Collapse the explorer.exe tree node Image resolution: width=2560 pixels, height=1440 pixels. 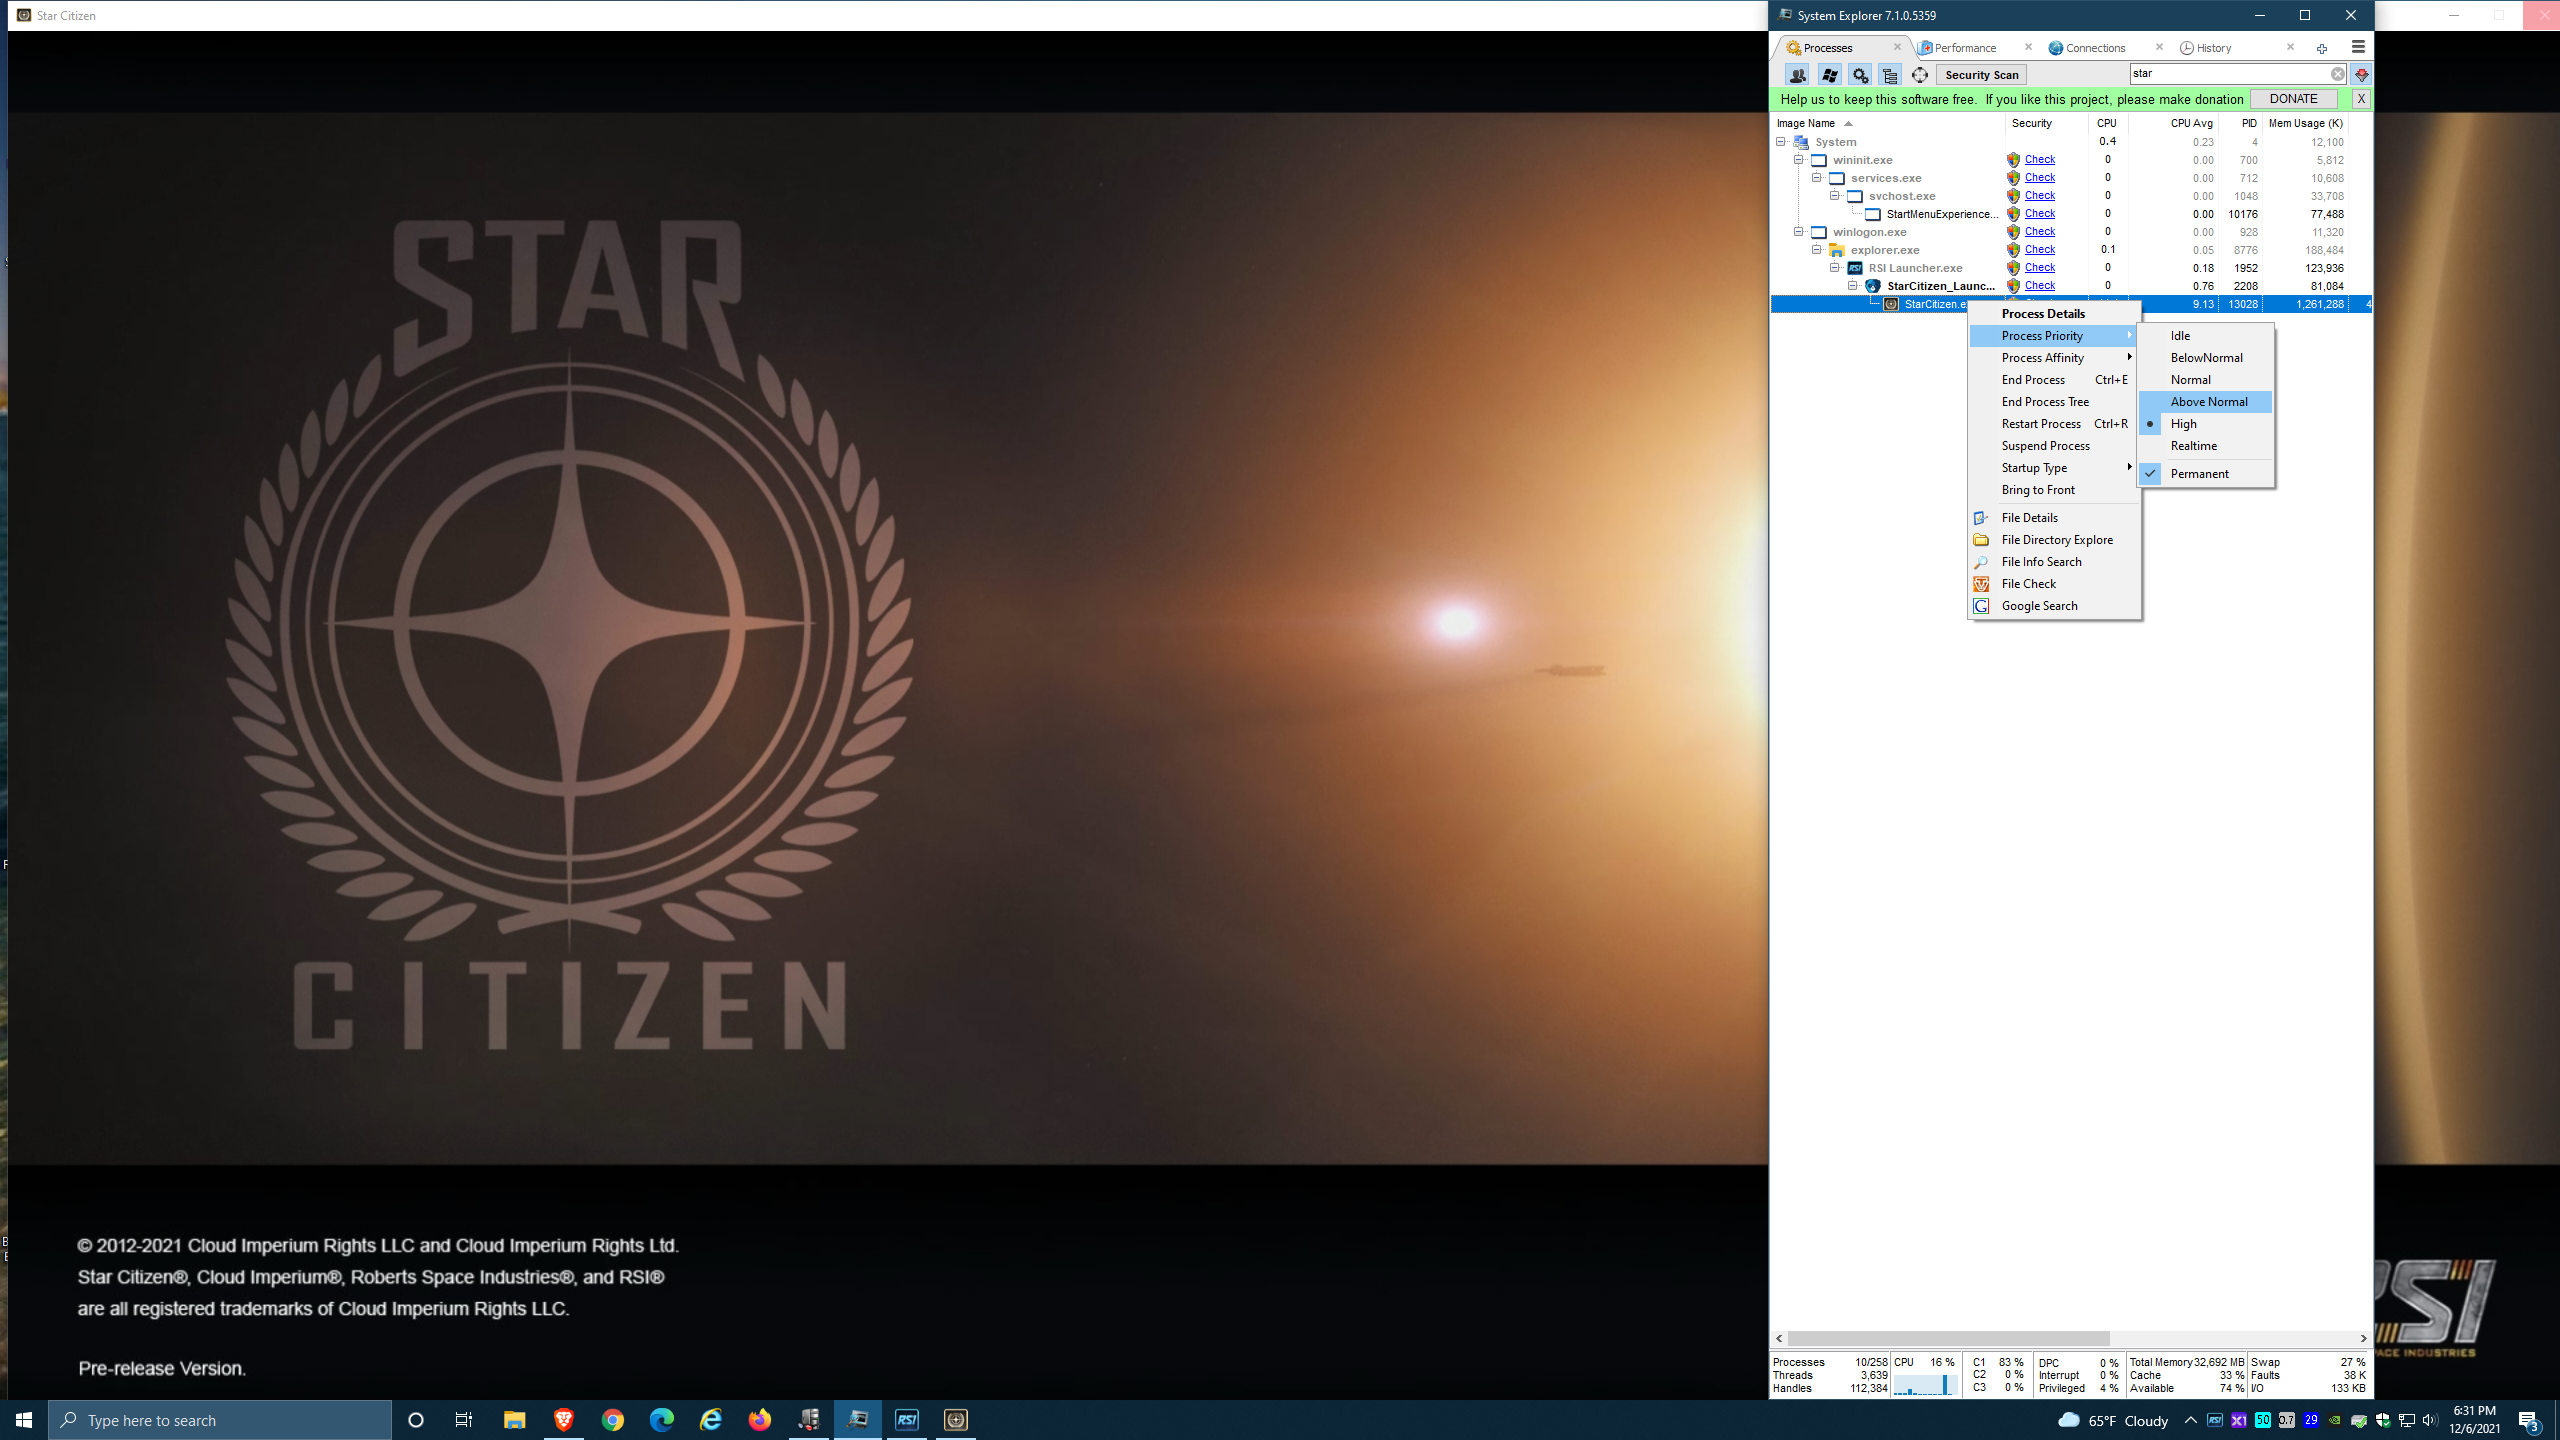pyautogui.click(x=1817, y=250)
